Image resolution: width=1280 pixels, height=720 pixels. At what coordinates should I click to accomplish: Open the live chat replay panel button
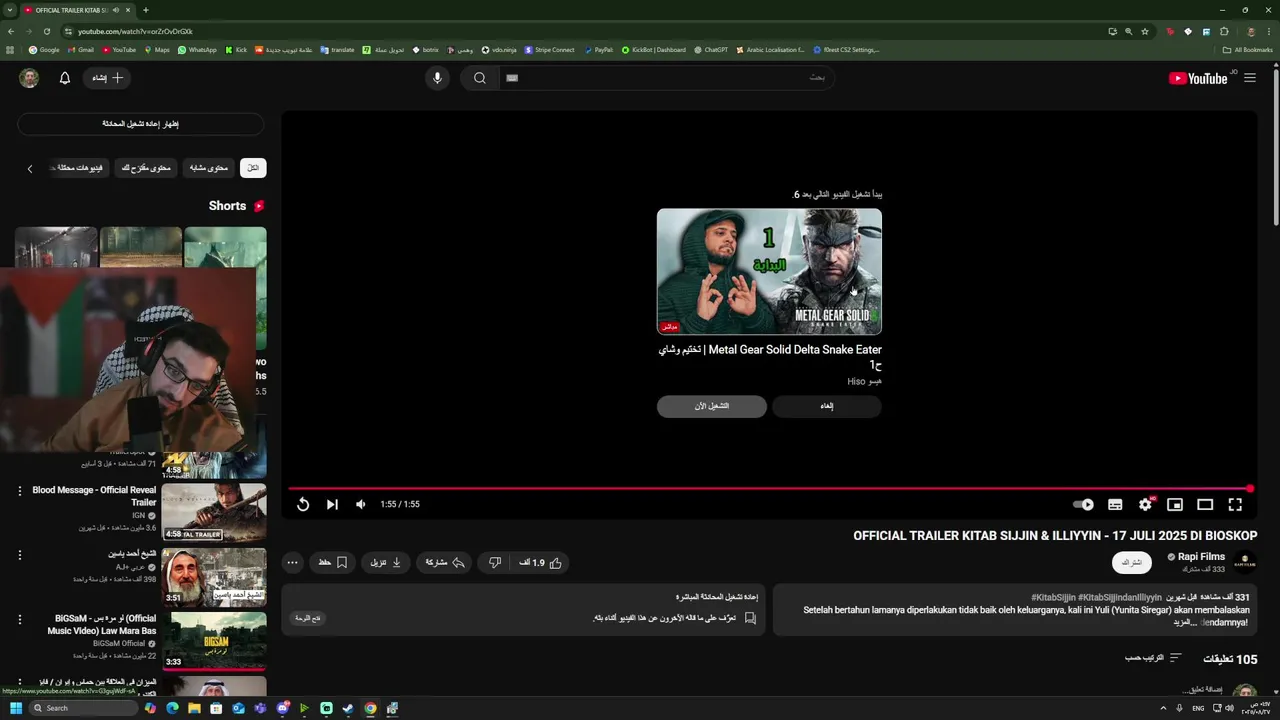point(308,618)
